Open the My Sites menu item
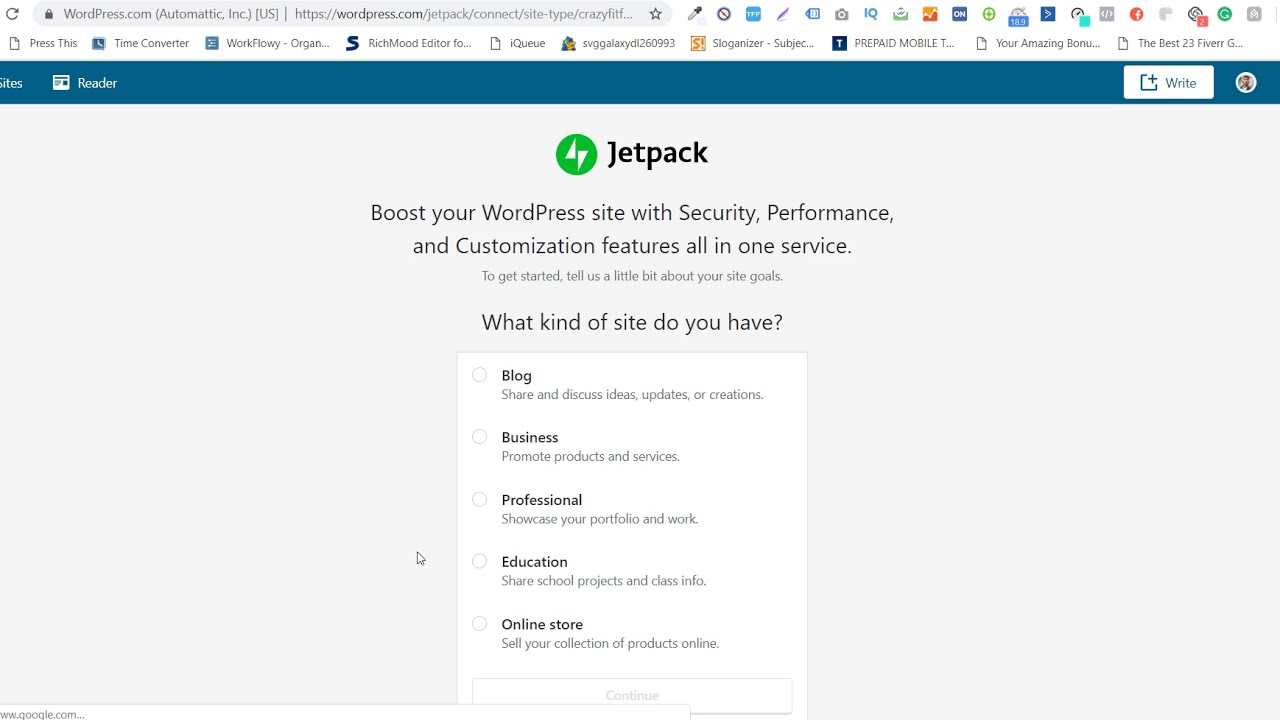The image size is (1280, 720). click(11, 83)
